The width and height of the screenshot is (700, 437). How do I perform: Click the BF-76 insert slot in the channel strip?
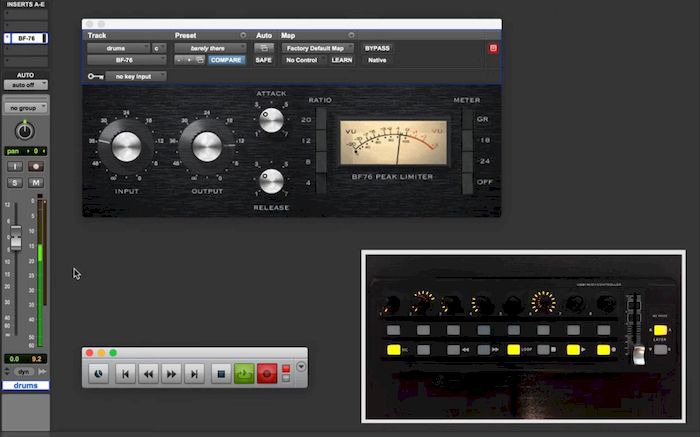tap(26, 38)
